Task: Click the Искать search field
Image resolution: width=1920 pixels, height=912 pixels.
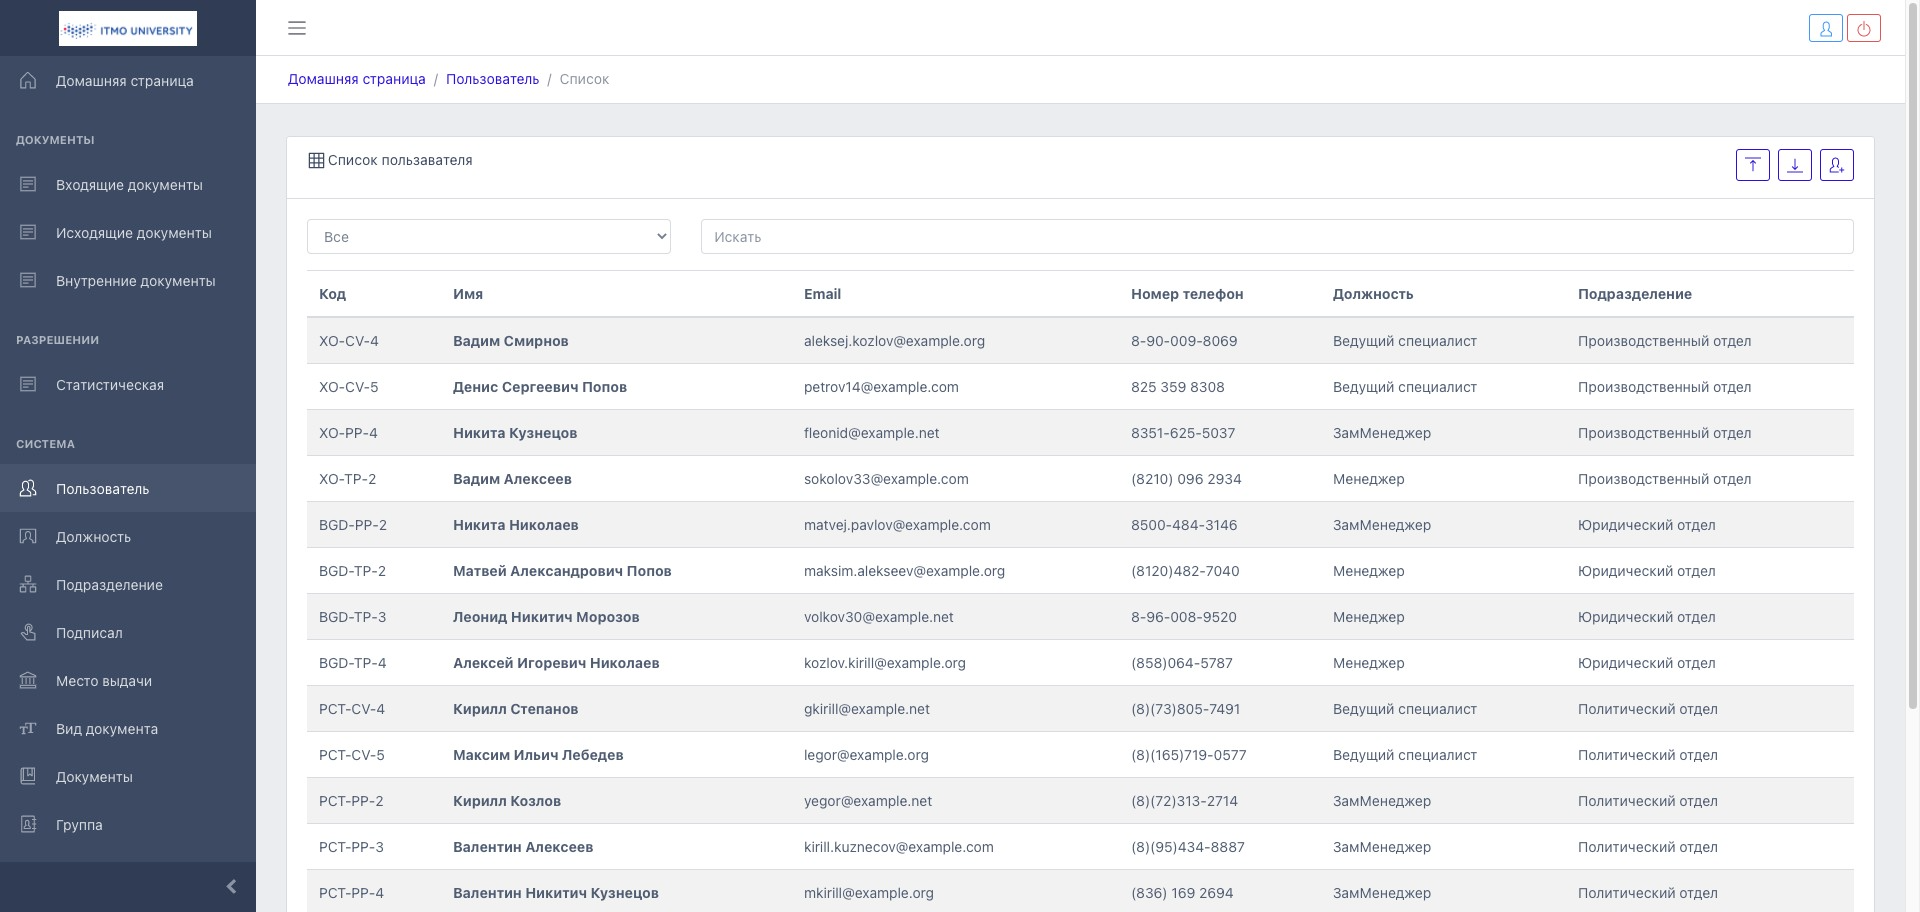Action: point(1276,237)
